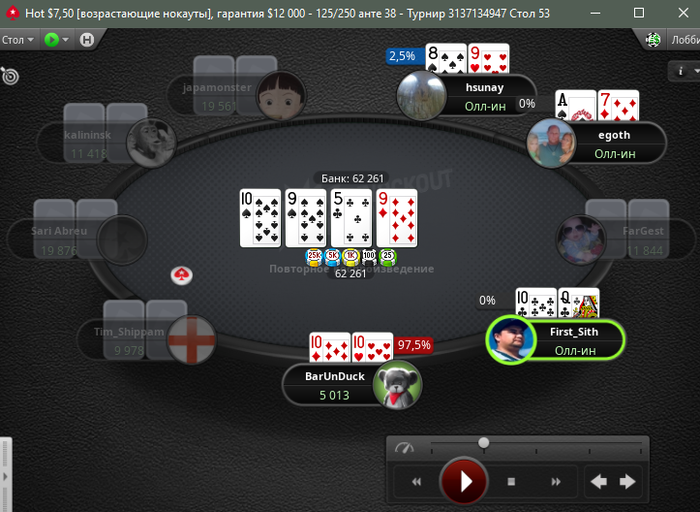This screenshot has height=512, width=700.
Task: Open the Стол dropdown menu
Action: (18, 40)
